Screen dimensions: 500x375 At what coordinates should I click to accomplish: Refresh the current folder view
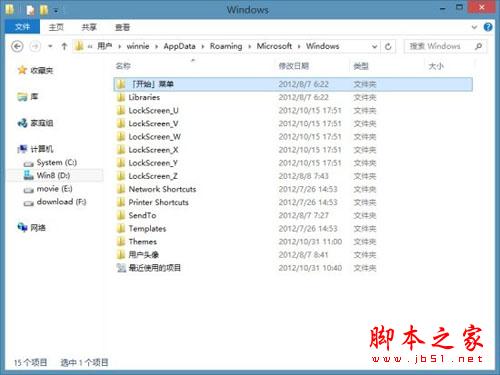click(x=388, y=46)
